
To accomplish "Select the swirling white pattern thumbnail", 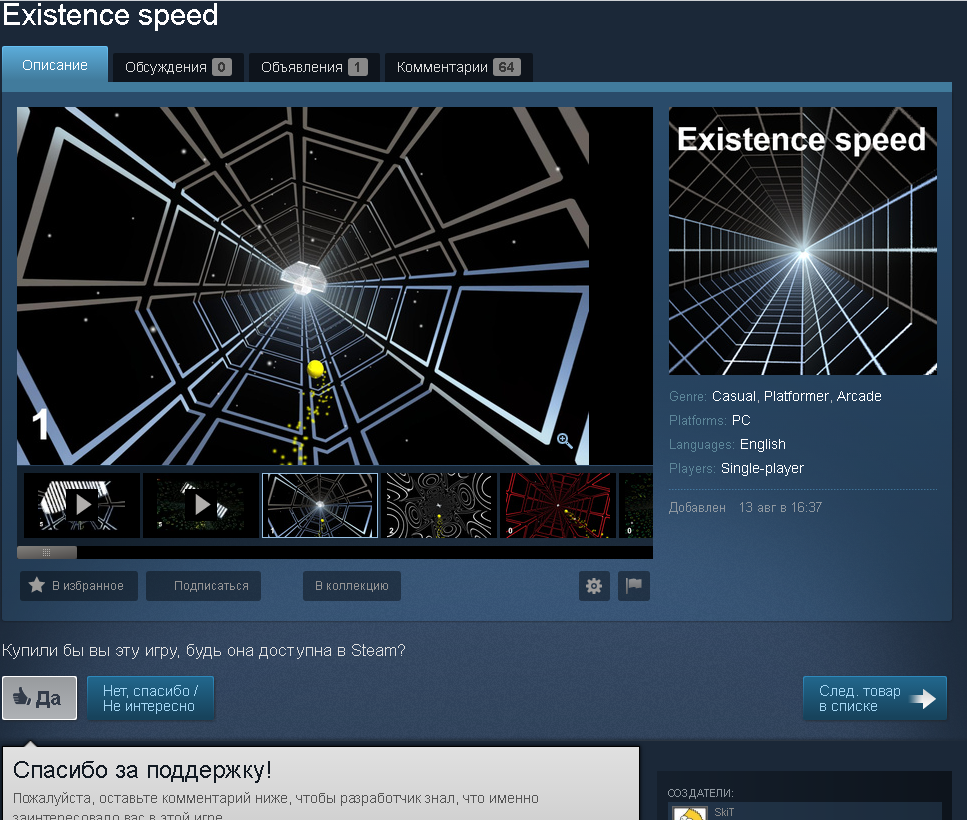I will tap(439, 506).
